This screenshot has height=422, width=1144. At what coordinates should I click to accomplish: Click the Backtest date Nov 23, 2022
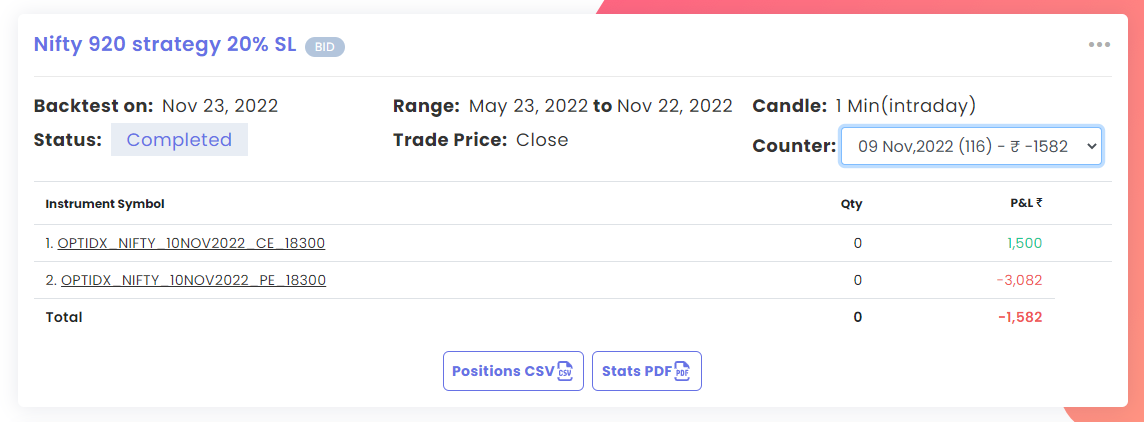[220, 106]
